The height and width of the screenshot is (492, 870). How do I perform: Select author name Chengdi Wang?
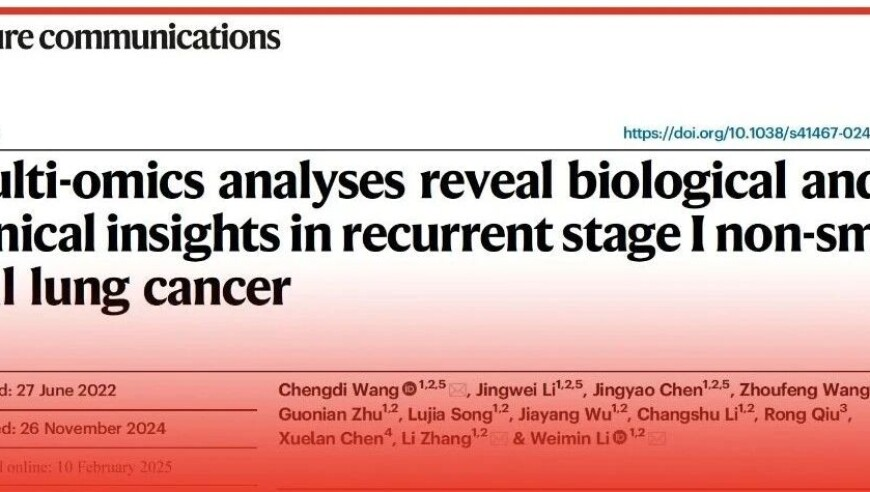click(x=338, y=390)
